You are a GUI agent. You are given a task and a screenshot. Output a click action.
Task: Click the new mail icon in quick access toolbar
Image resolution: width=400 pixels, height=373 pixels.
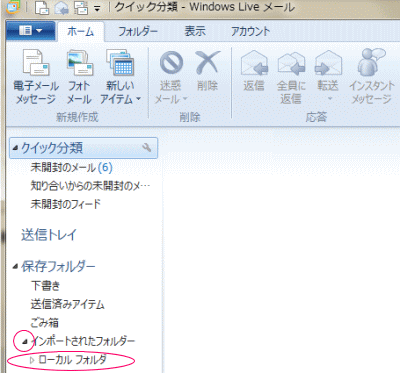(x=42, y=8)
